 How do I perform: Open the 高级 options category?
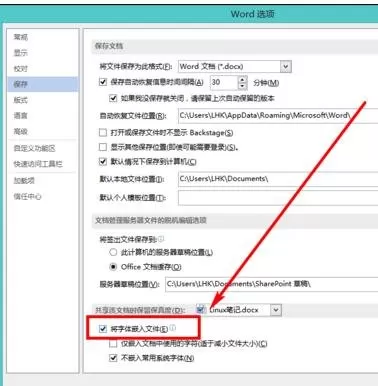coord(21,132)
